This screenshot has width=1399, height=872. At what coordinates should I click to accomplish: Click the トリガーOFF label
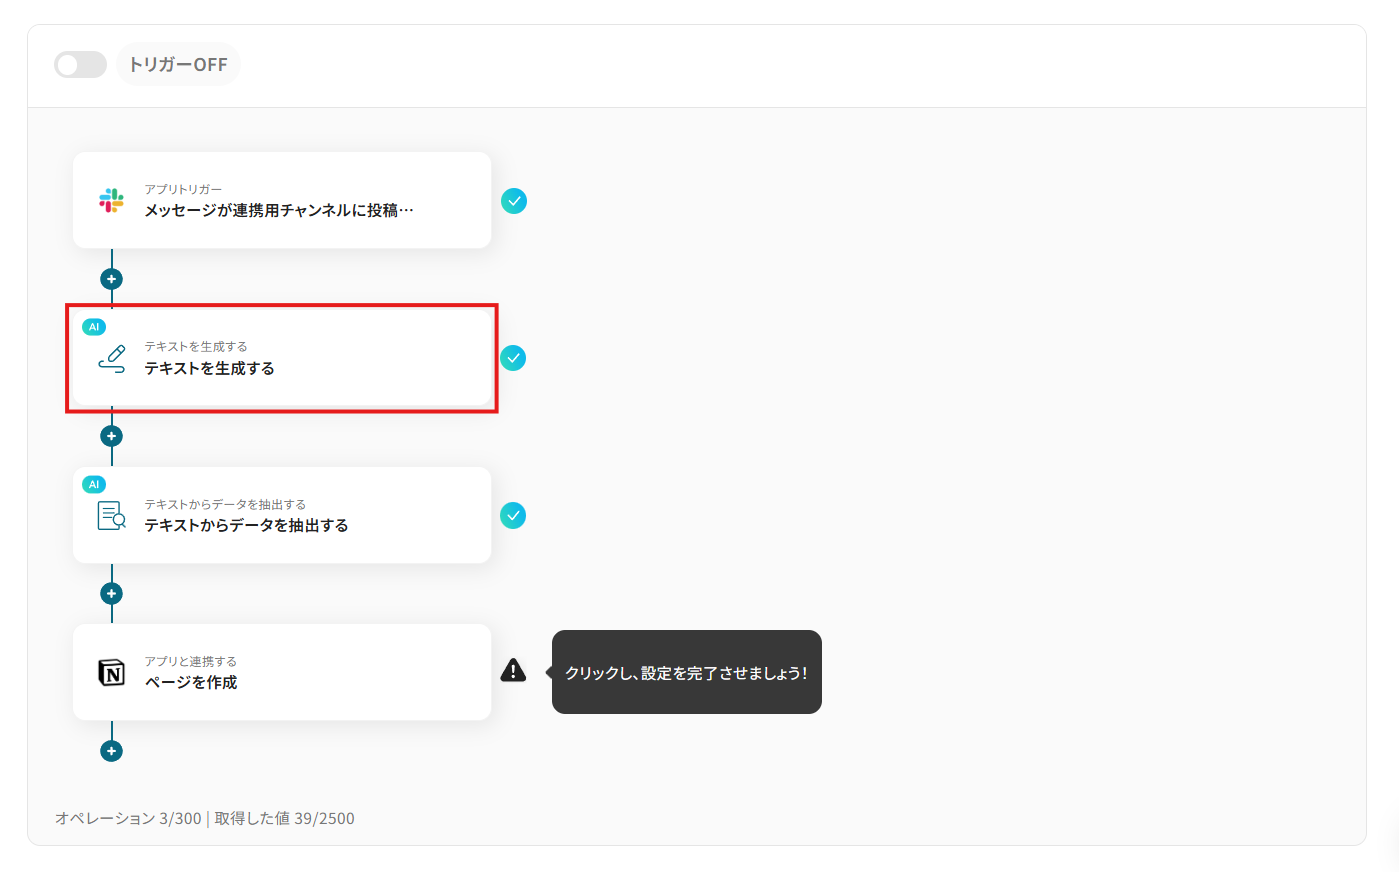[x=178, y=65]
